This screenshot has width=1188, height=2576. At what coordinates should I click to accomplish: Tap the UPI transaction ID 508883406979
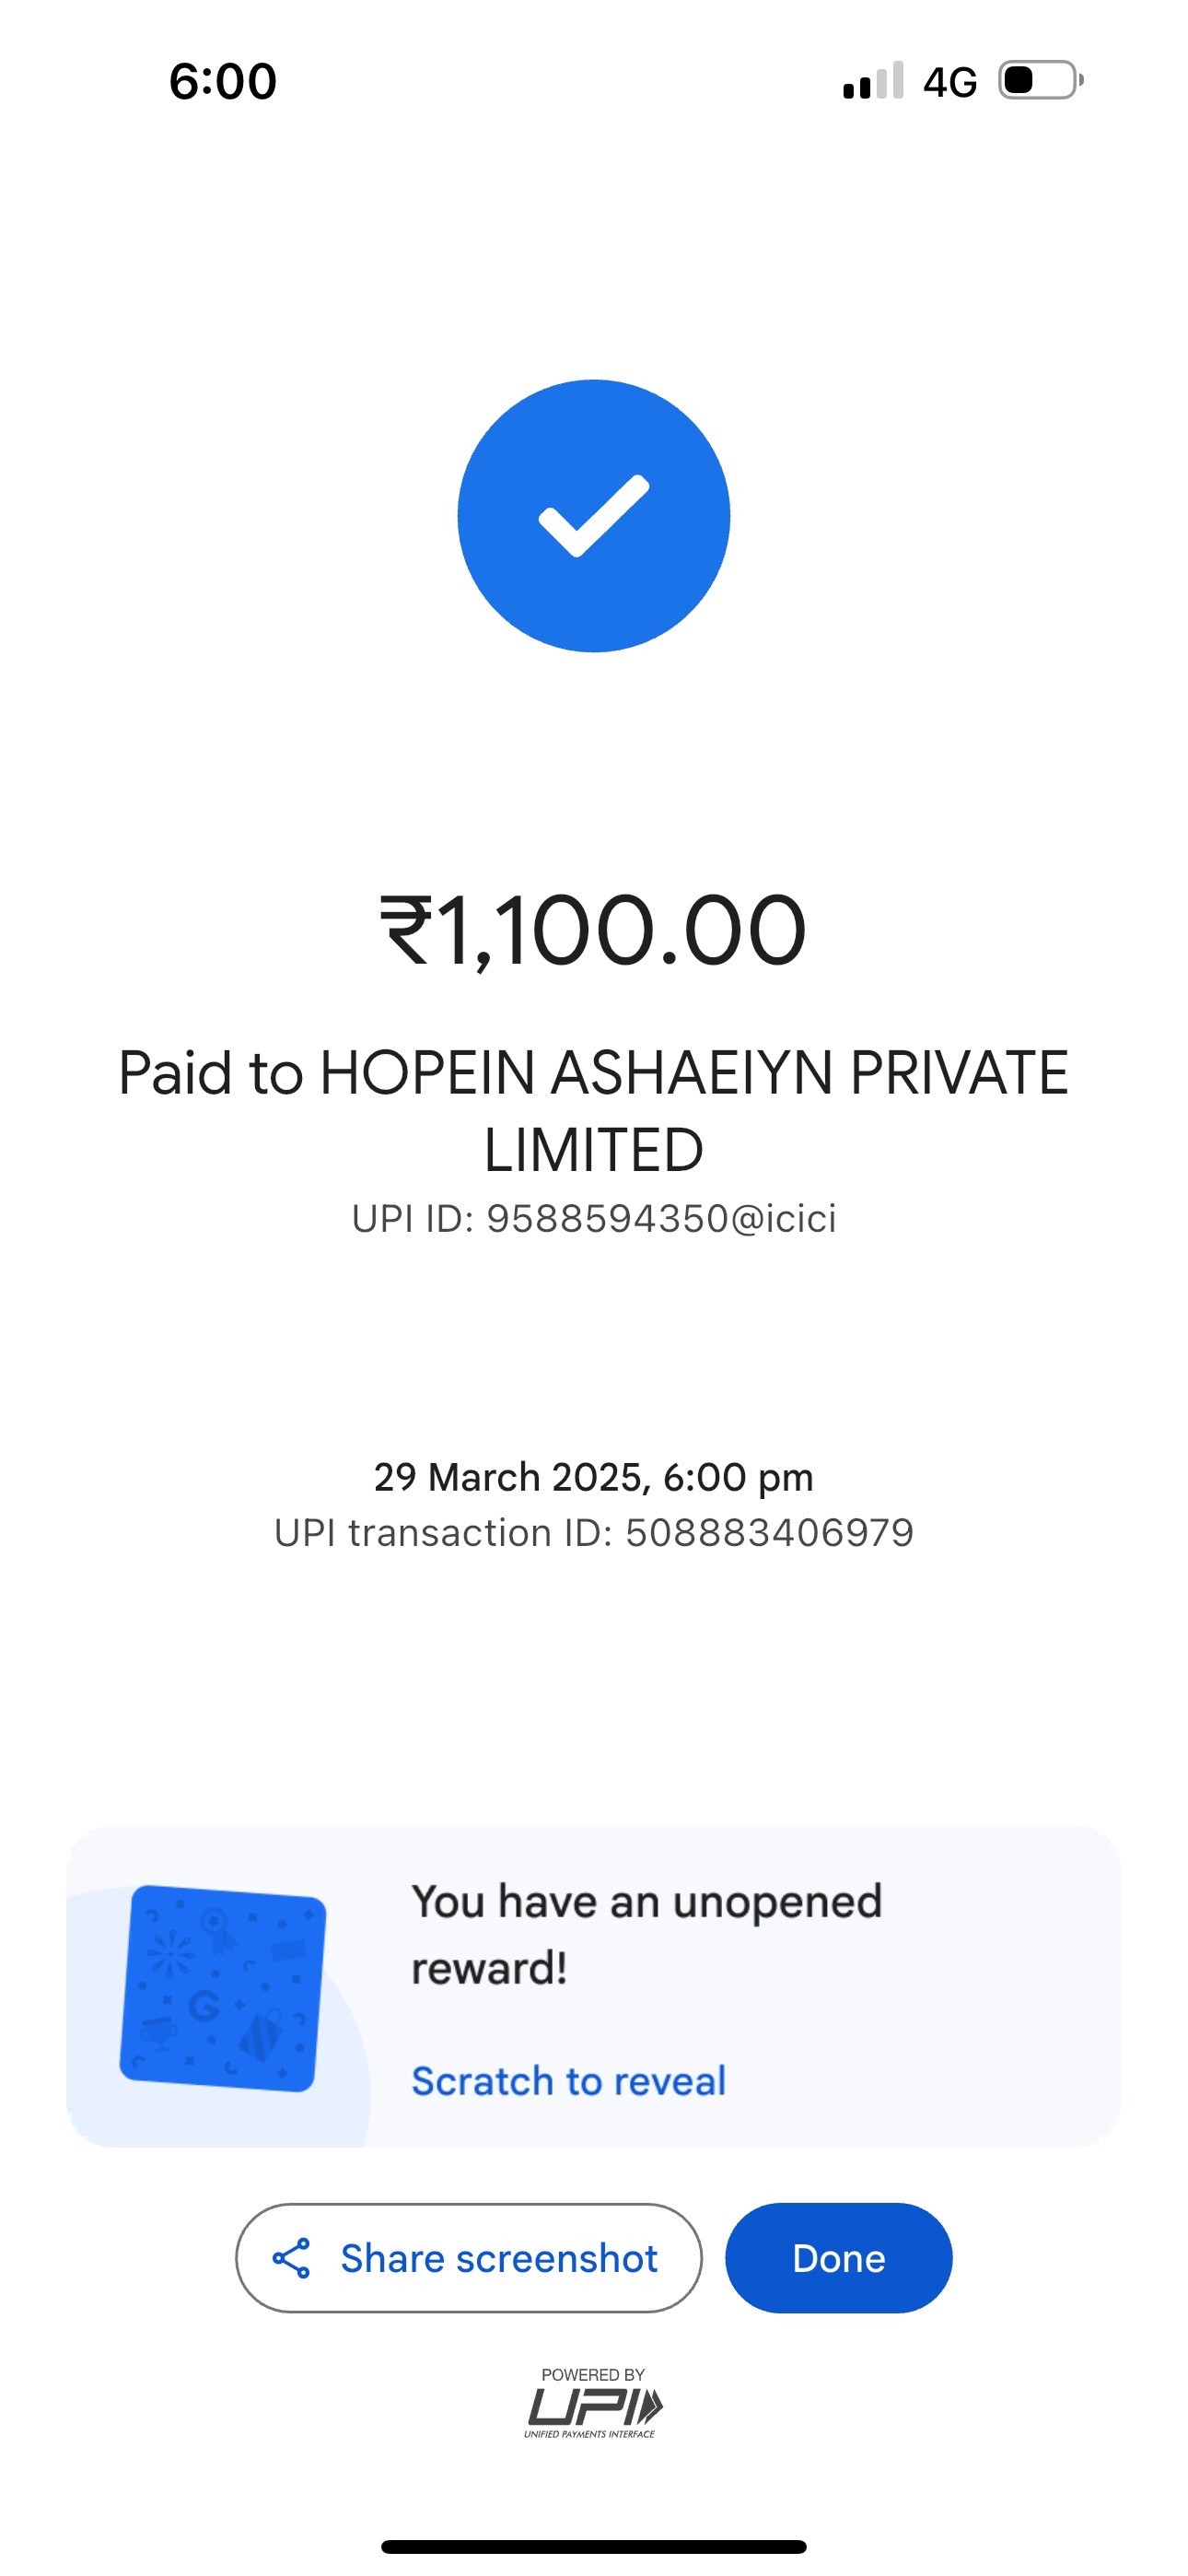pos(594,1533)
